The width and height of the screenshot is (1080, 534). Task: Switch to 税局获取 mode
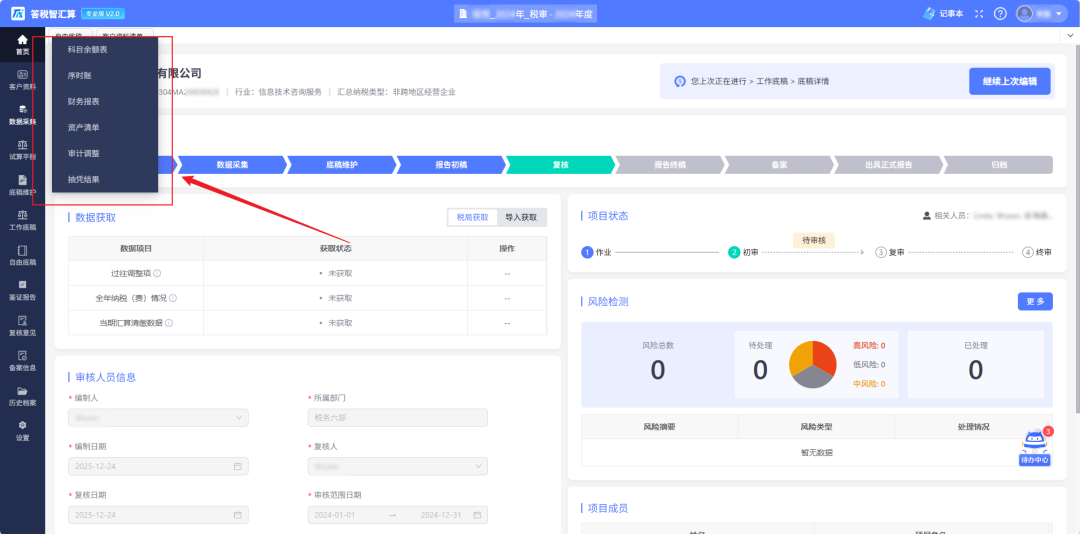tap(473, 217)
